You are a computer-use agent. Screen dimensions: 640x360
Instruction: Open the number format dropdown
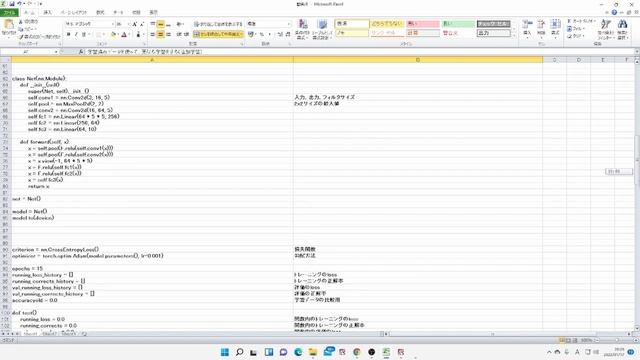click(289, 24)
